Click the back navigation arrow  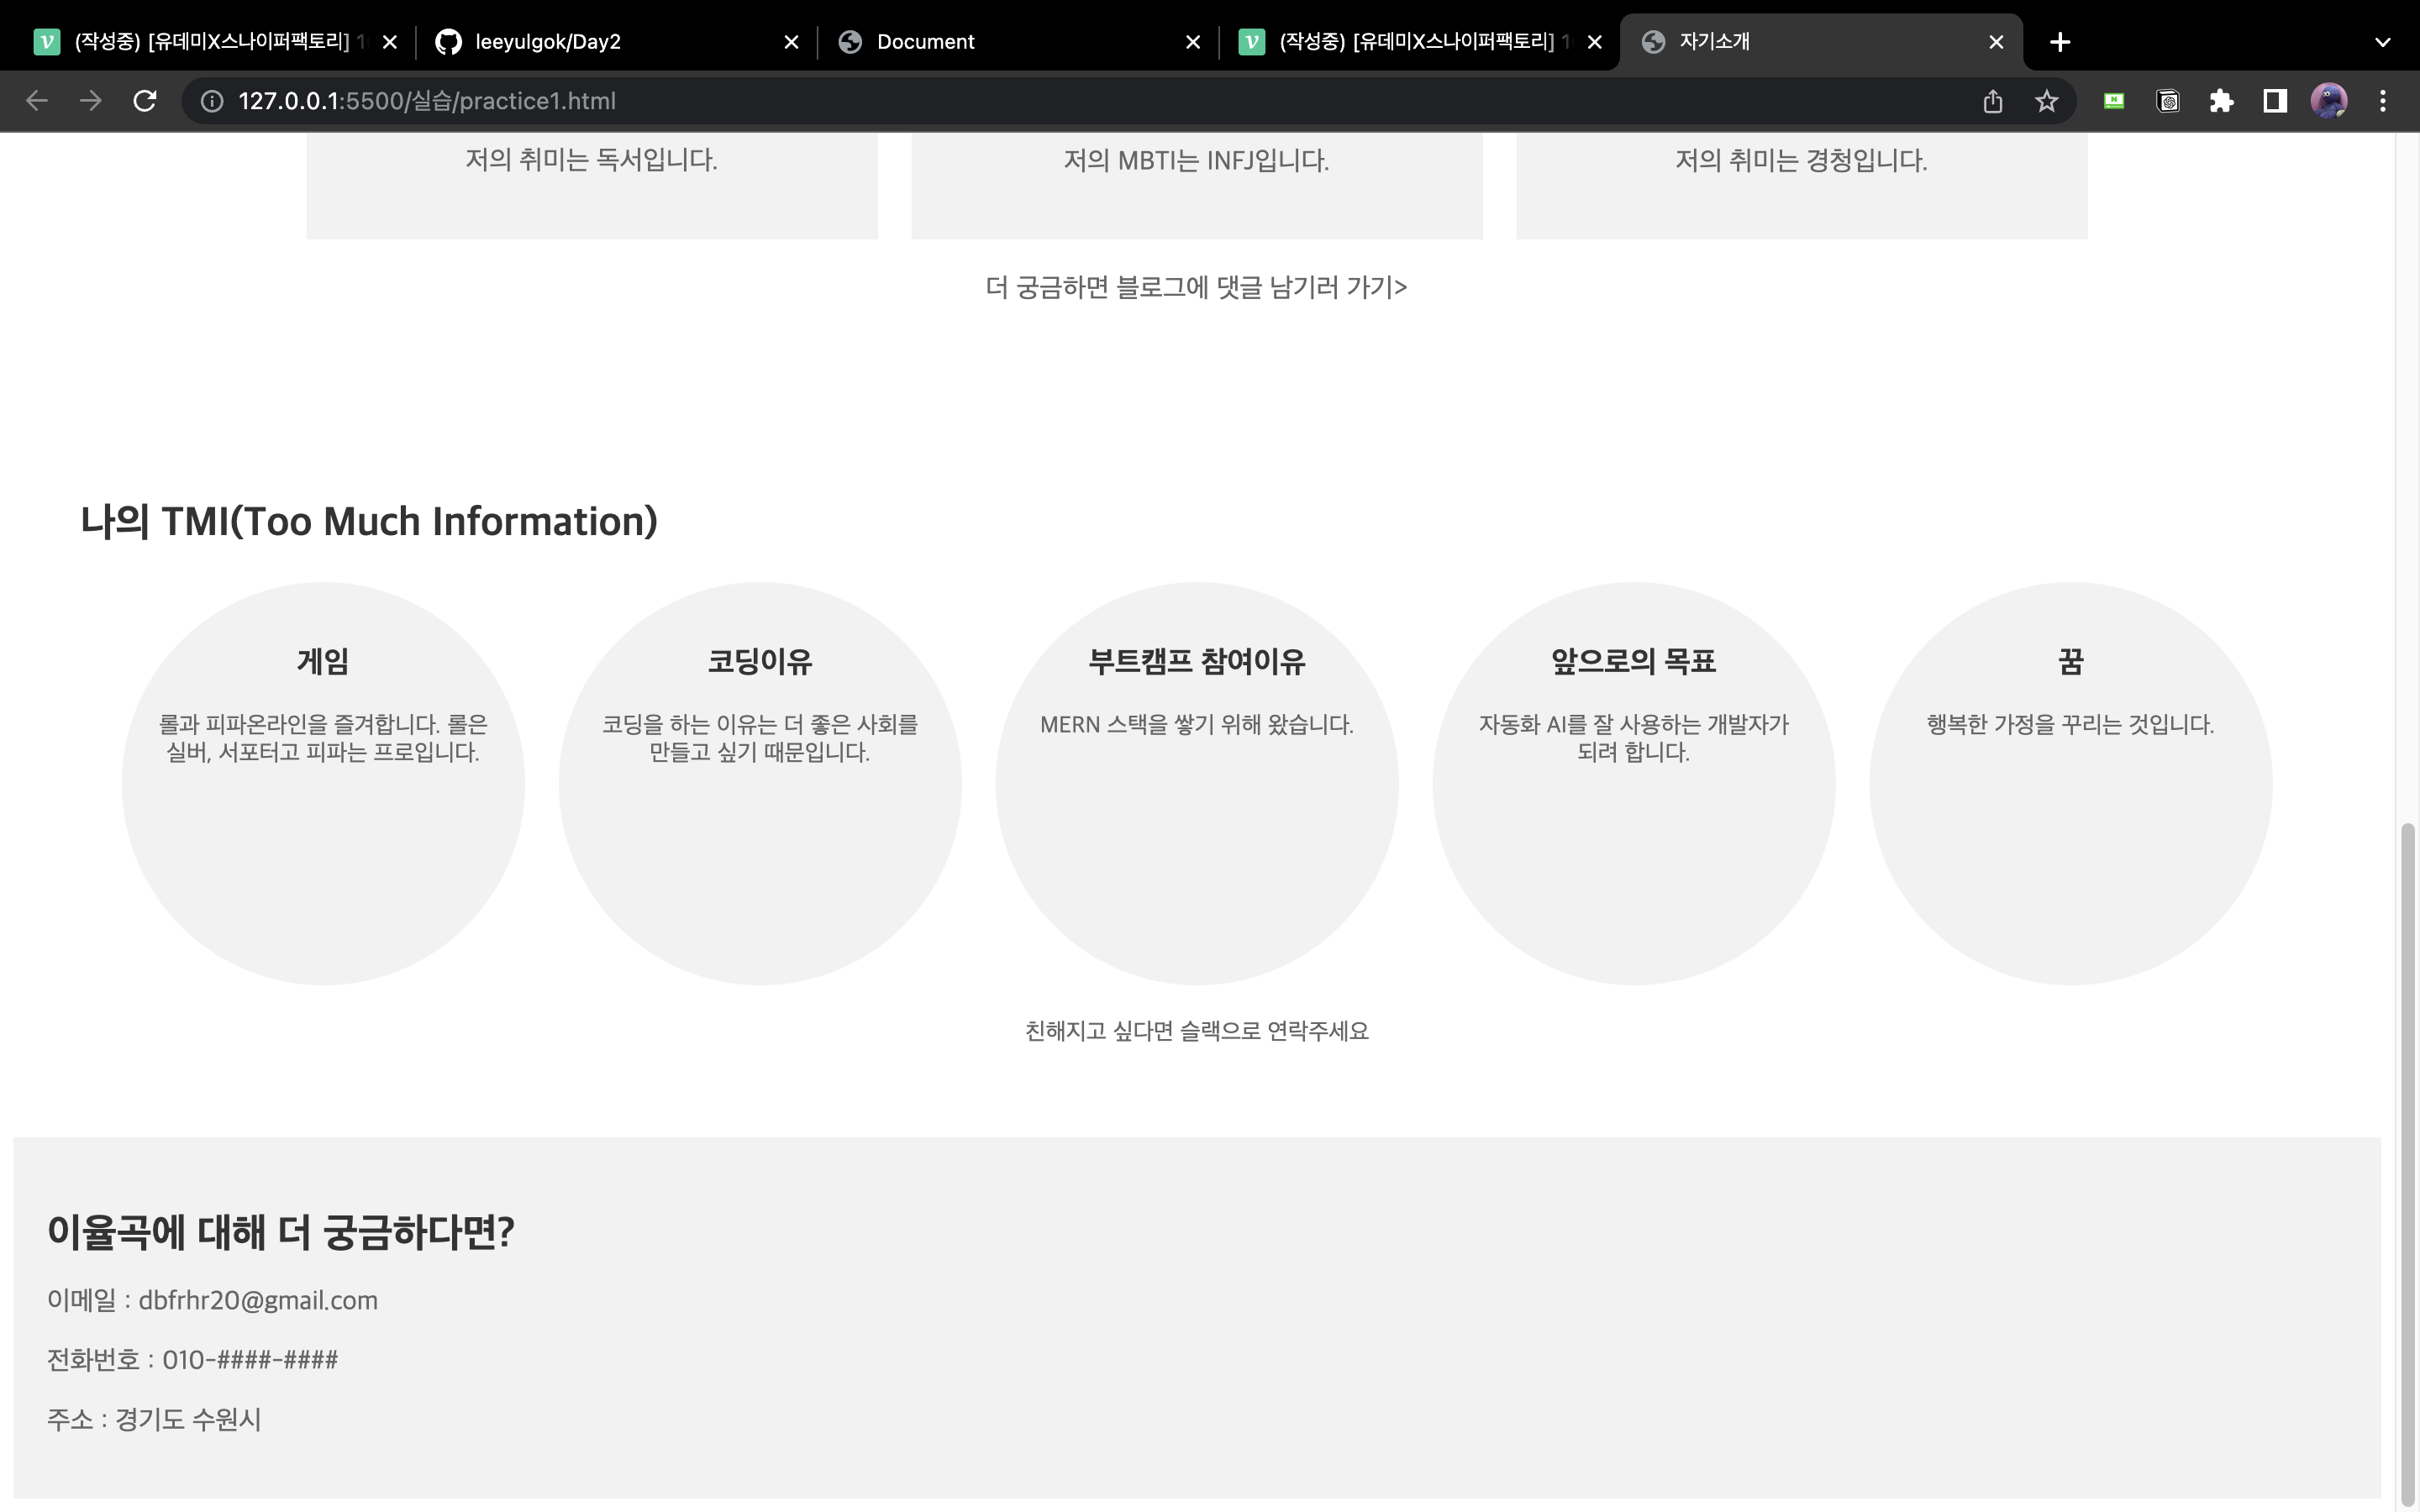tap(37, 101)
